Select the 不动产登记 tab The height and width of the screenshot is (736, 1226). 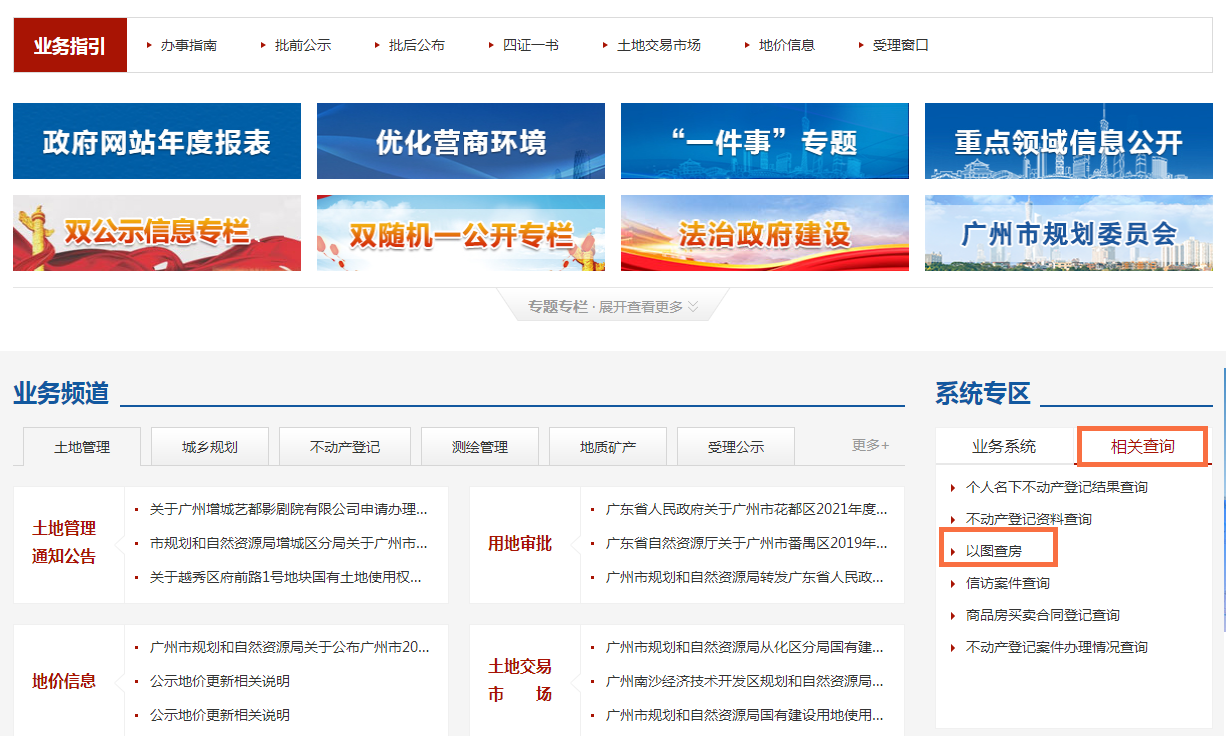point(345,447)
